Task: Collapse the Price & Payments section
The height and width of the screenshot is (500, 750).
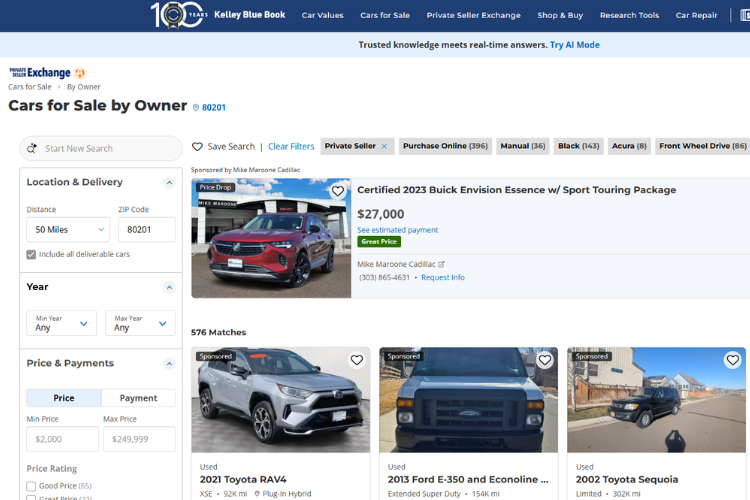Action: coord(169,364)
